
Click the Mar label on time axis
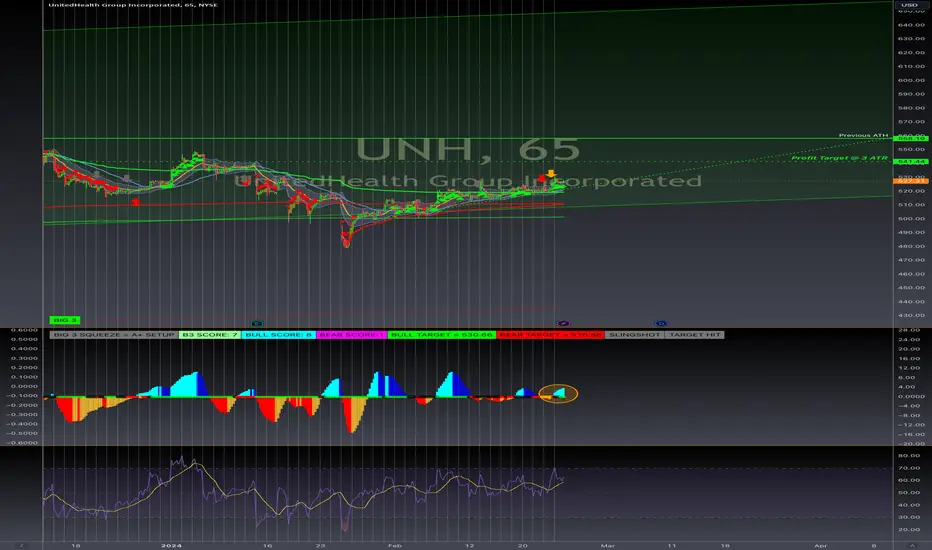click(607, 545)
